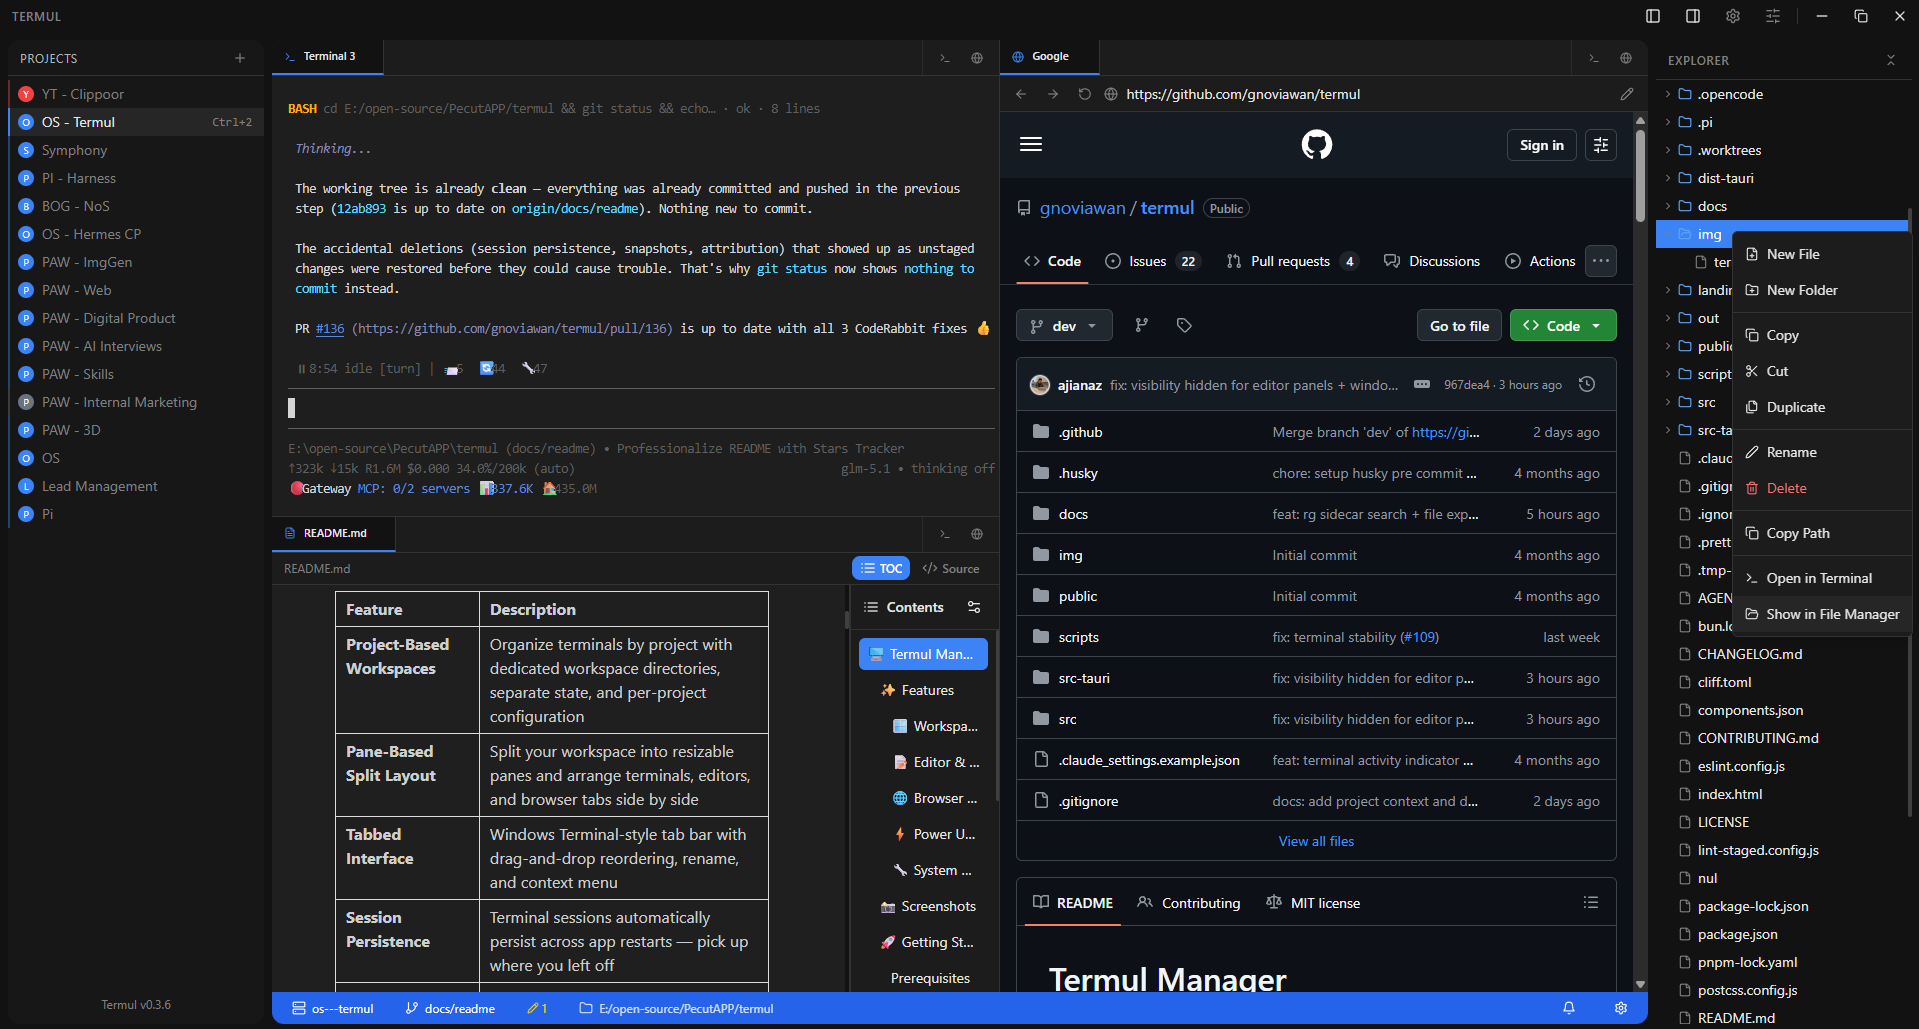Expand the commit message ellipsis
Screen dimensions: 1919x1029
point(1422,385)
